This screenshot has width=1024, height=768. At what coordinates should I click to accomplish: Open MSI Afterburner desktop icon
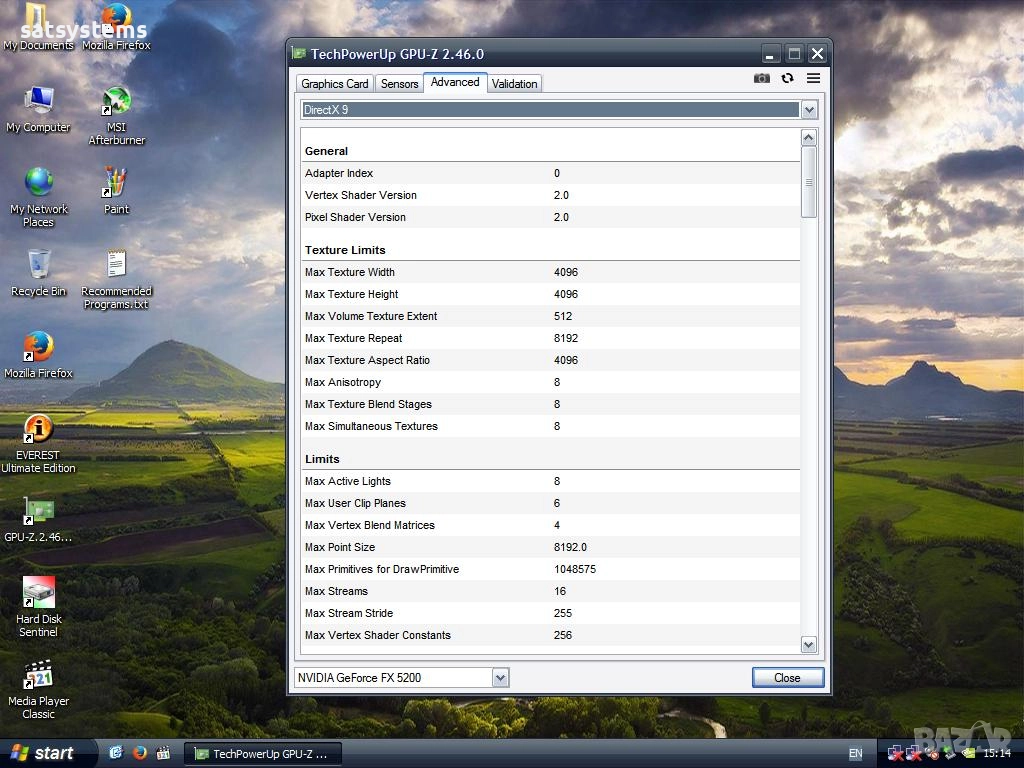click(x=117, y=102)
